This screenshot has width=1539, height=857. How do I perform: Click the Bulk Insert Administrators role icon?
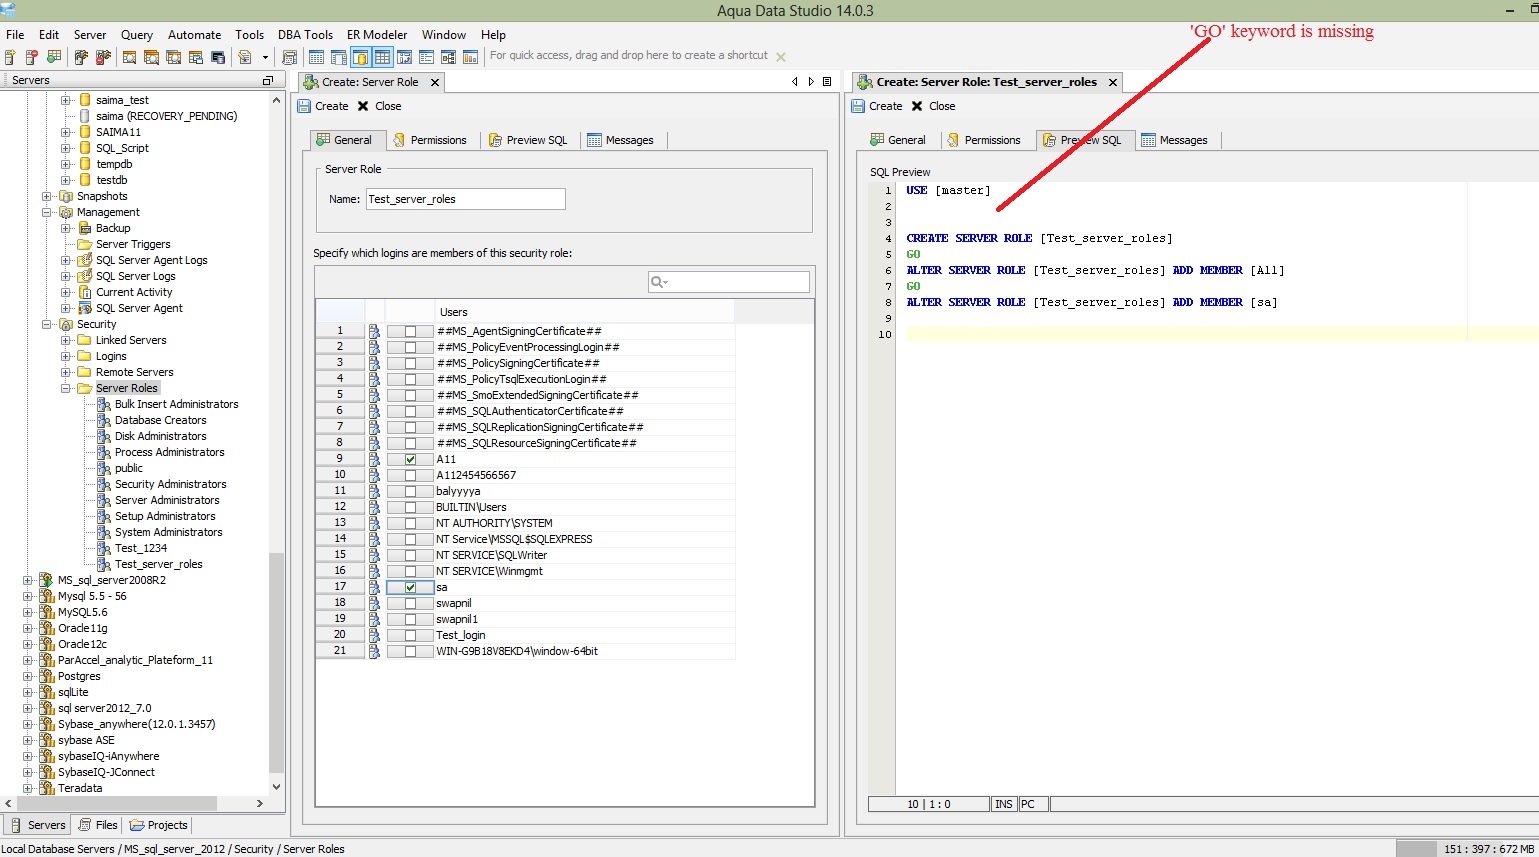[104, 404]
